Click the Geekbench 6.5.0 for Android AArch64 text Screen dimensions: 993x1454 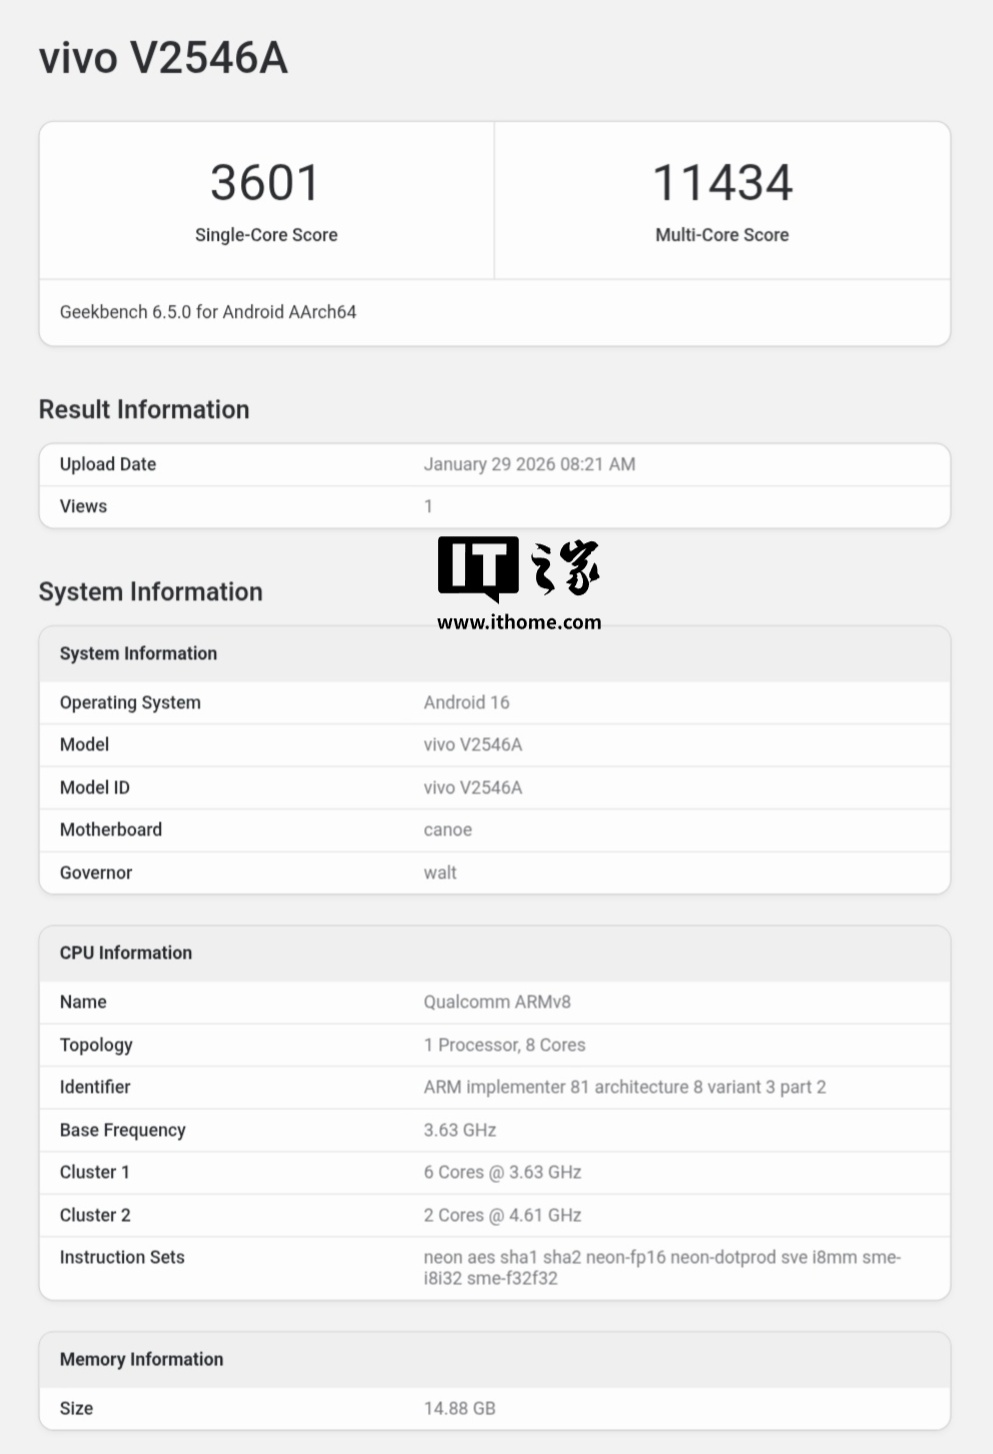(x=208, y=312)
